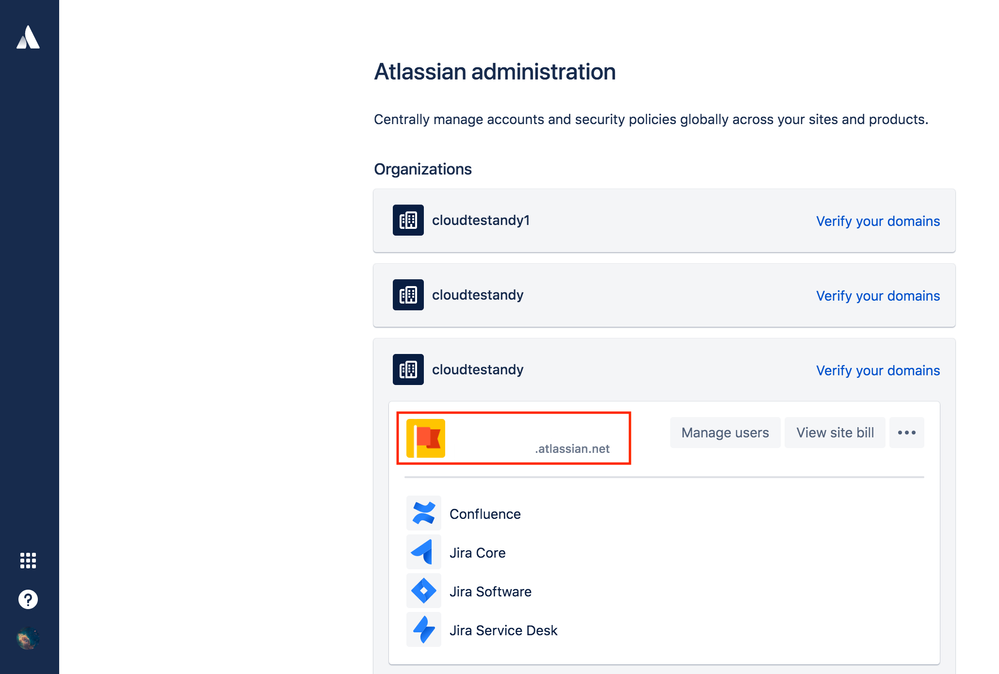This screenshot has height=674, width=999.
Task: Open the cloudtestandy1 organization
Action: 481,220
